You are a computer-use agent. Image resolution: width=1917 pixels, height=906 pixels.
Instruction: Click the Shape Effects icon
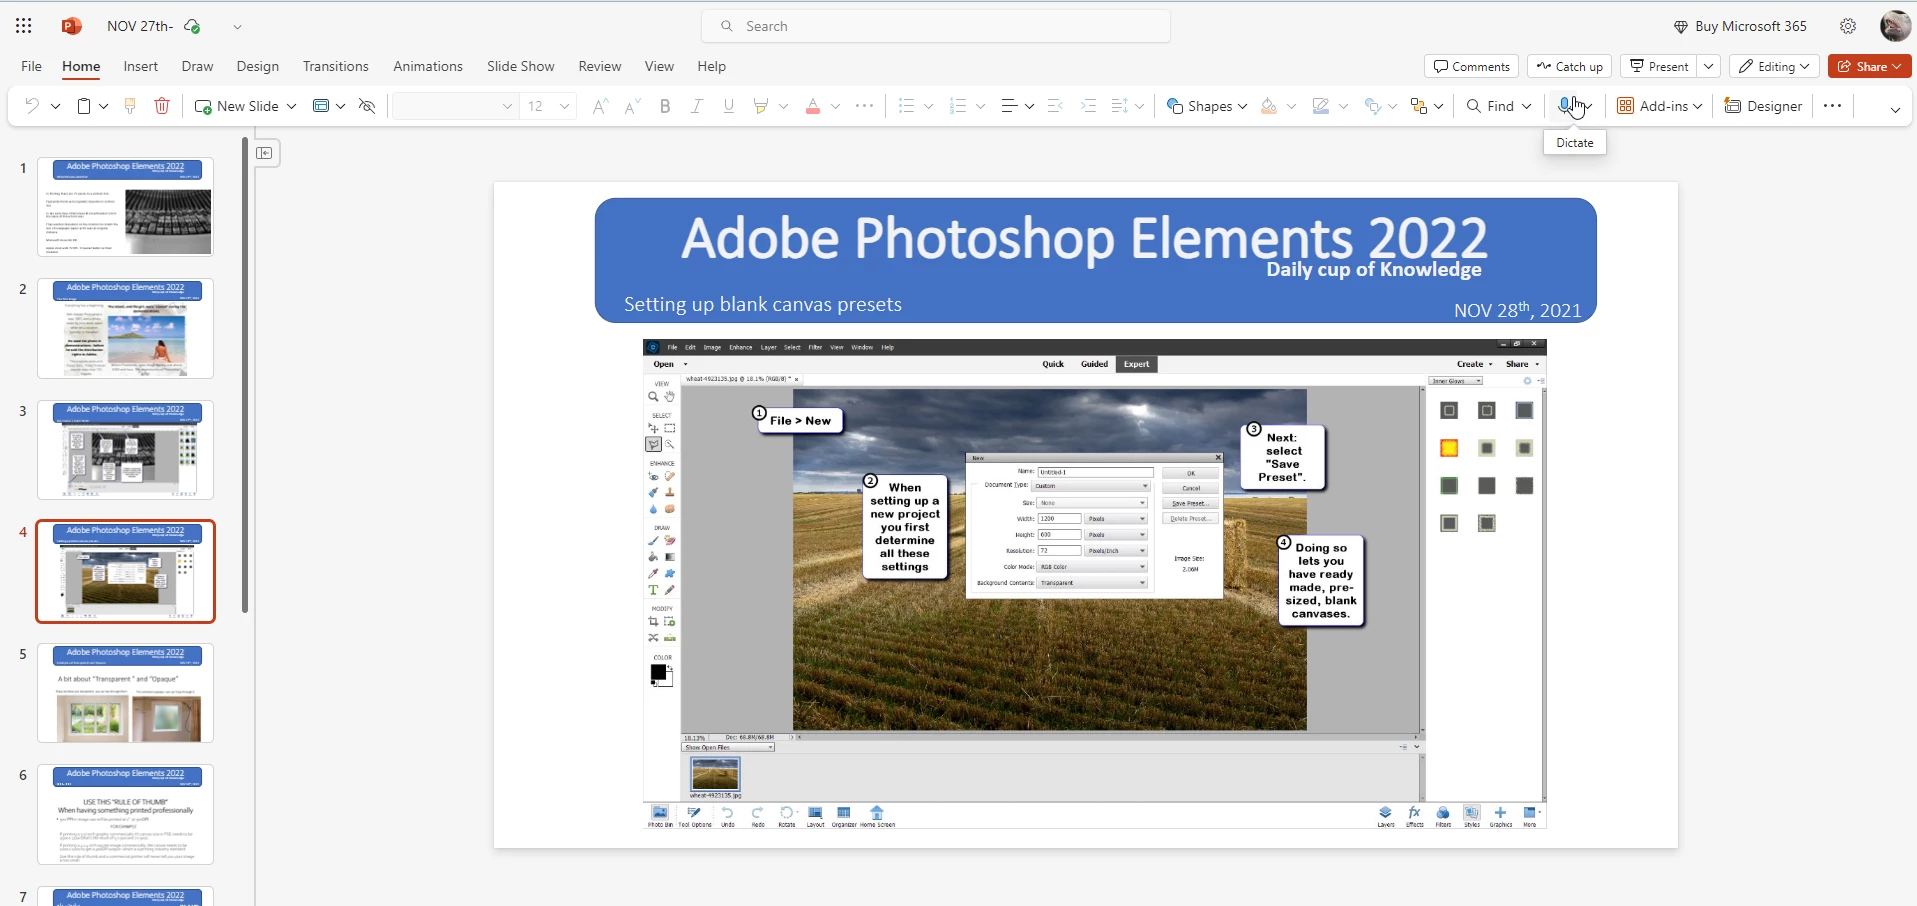1373,106
